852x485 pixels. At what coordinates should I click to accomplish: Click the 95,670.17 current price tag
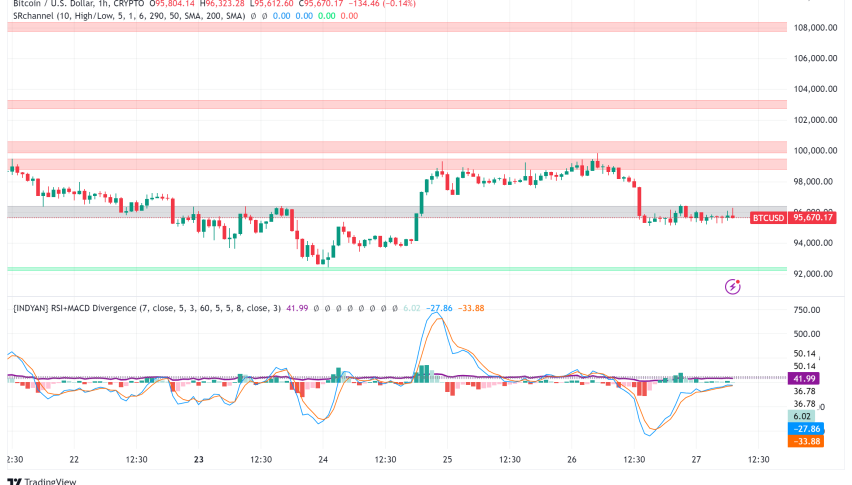coord(813,218)
